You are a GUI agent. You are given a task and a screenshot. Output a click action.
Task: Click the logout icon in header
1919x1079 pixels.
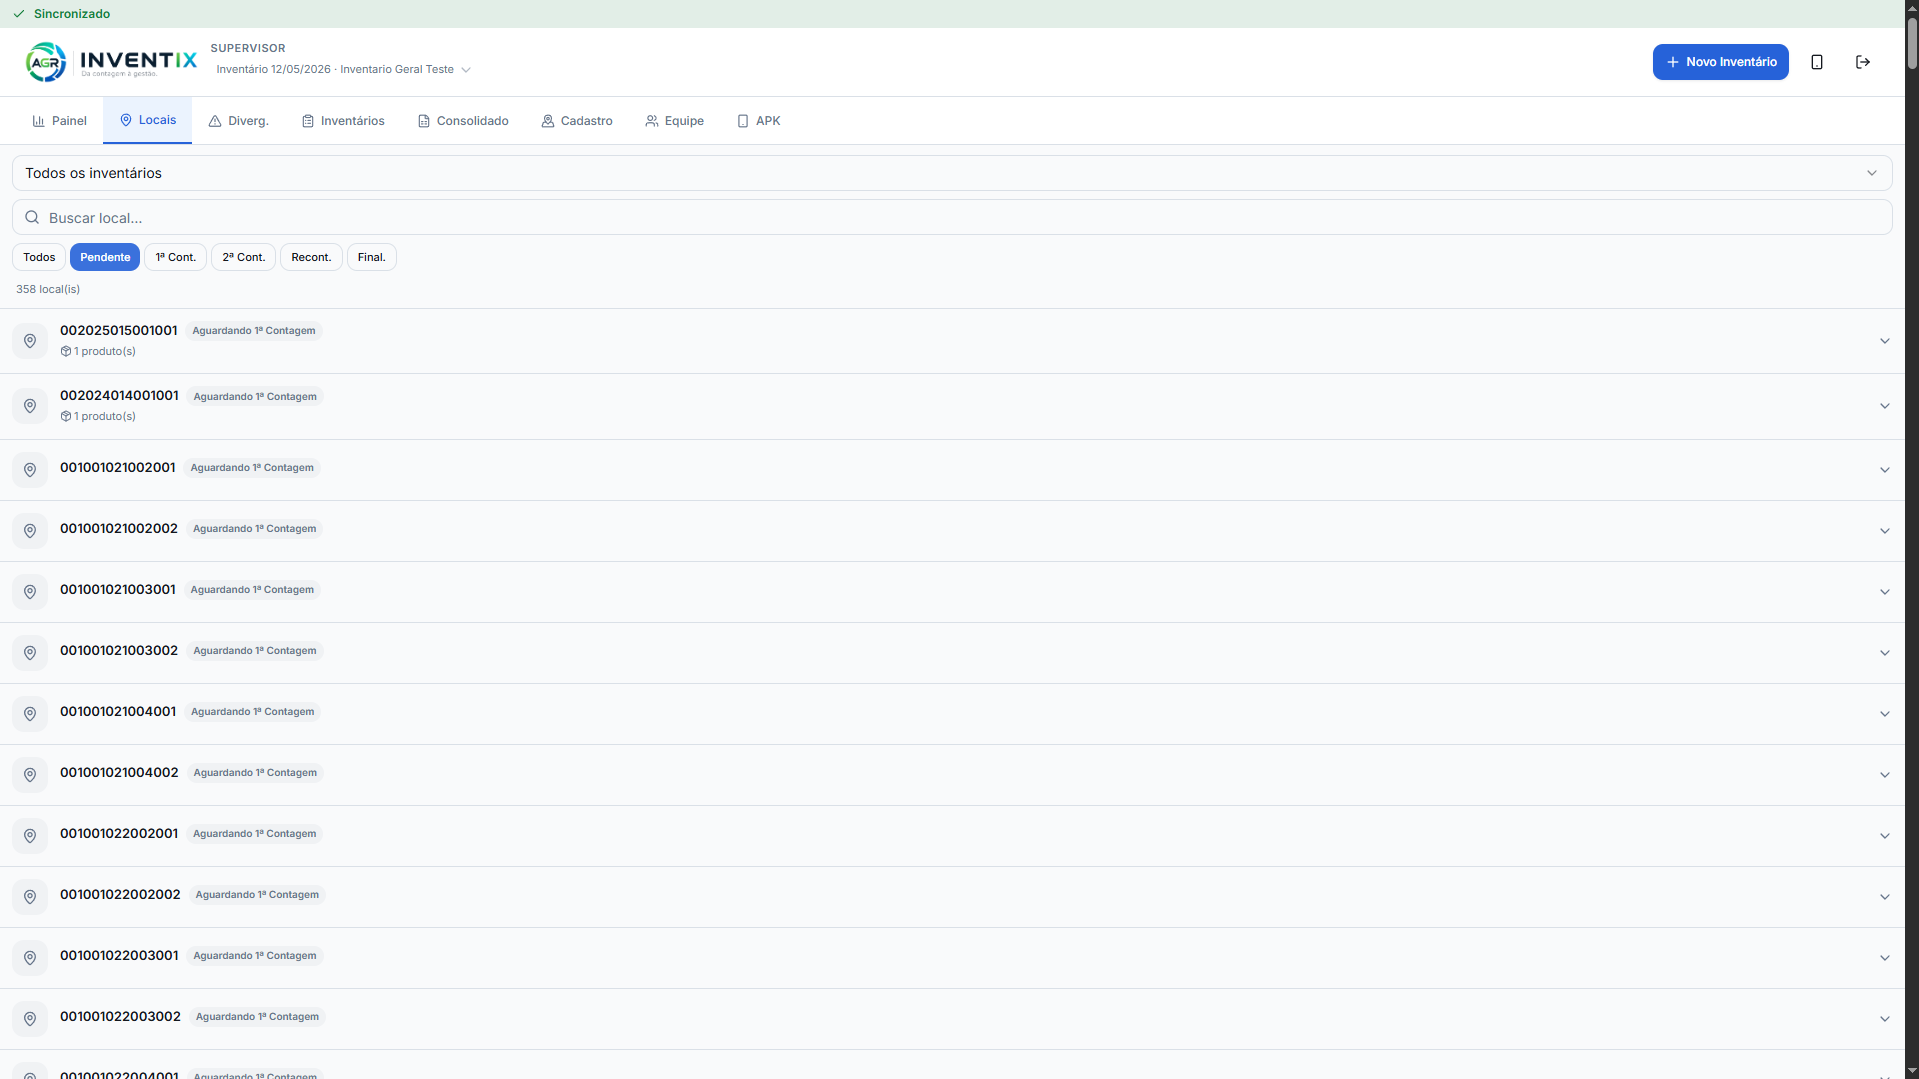[x=1863, y=62]
